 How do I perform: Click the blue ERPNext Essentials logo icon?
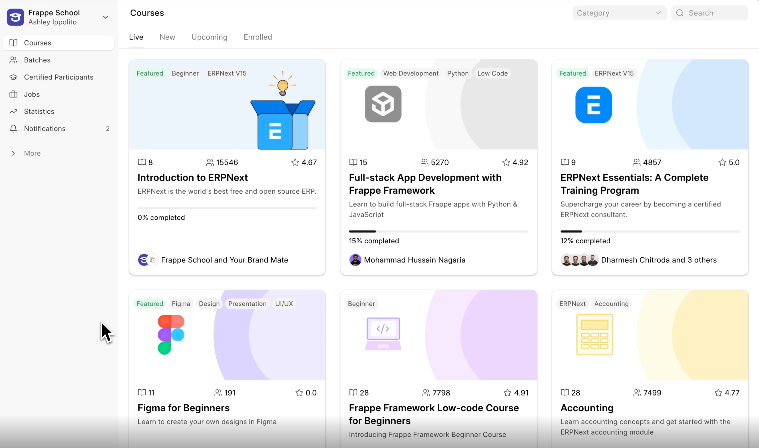tap(593, 105)
